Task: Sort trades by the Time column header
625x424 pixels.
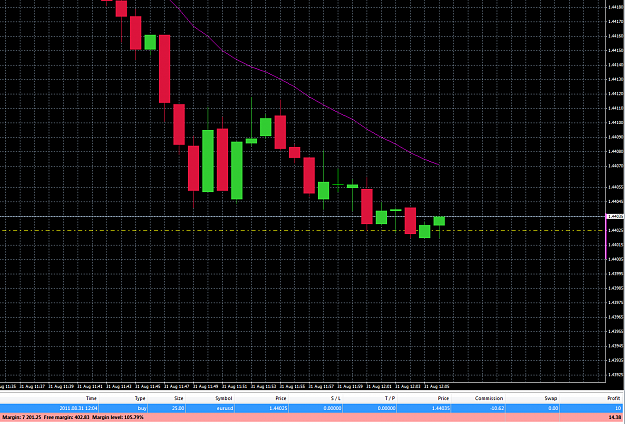Action: tap(91, 398)
